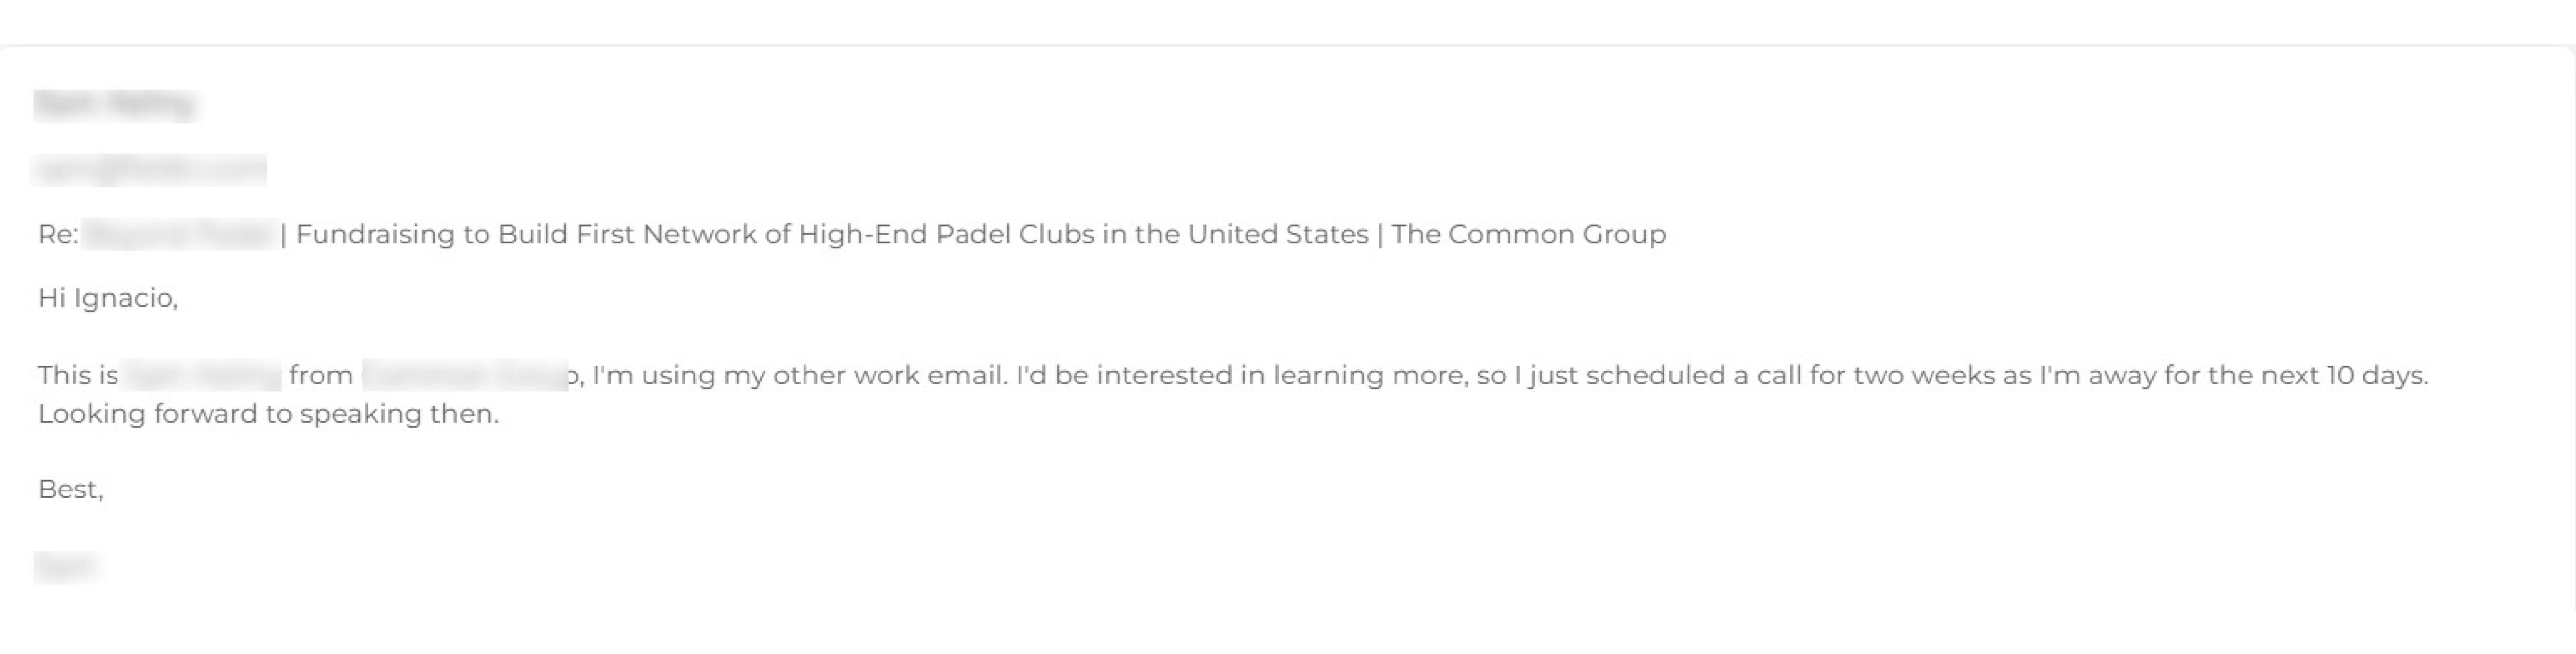Click the "Hi Ignacio," greeting
Image resolution: width=2576 pixels, height=654 pixels.
pos(108,299)
